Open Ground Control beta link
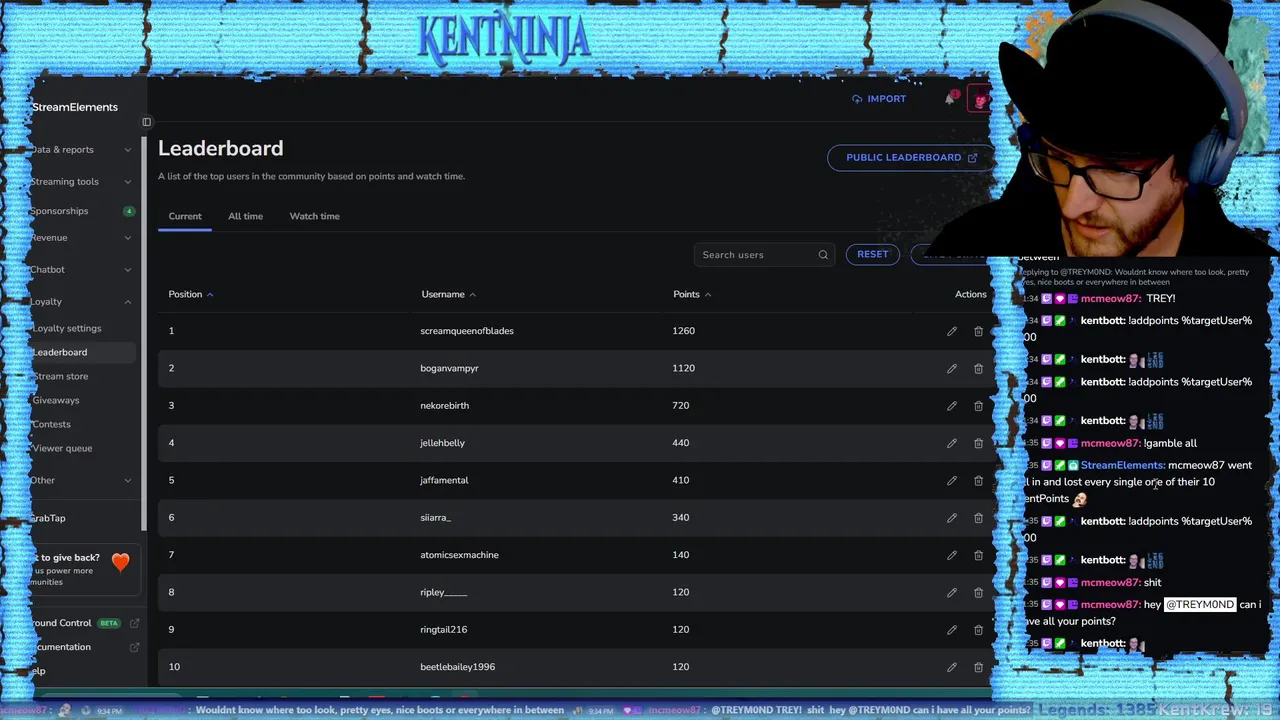This screenshot has height=720, width=1280. [x=84, y=623]
